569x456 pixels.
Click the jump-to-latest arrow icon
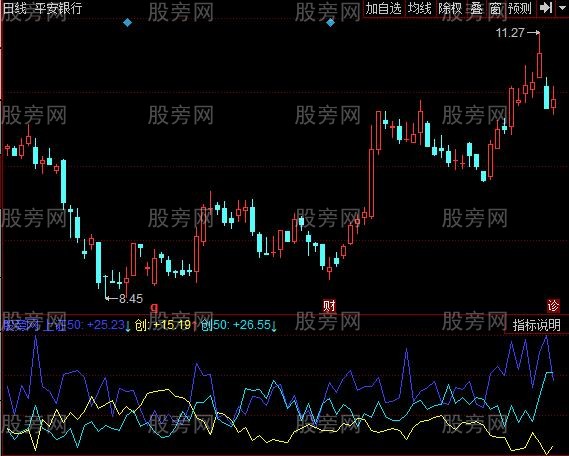coord(545,8)
